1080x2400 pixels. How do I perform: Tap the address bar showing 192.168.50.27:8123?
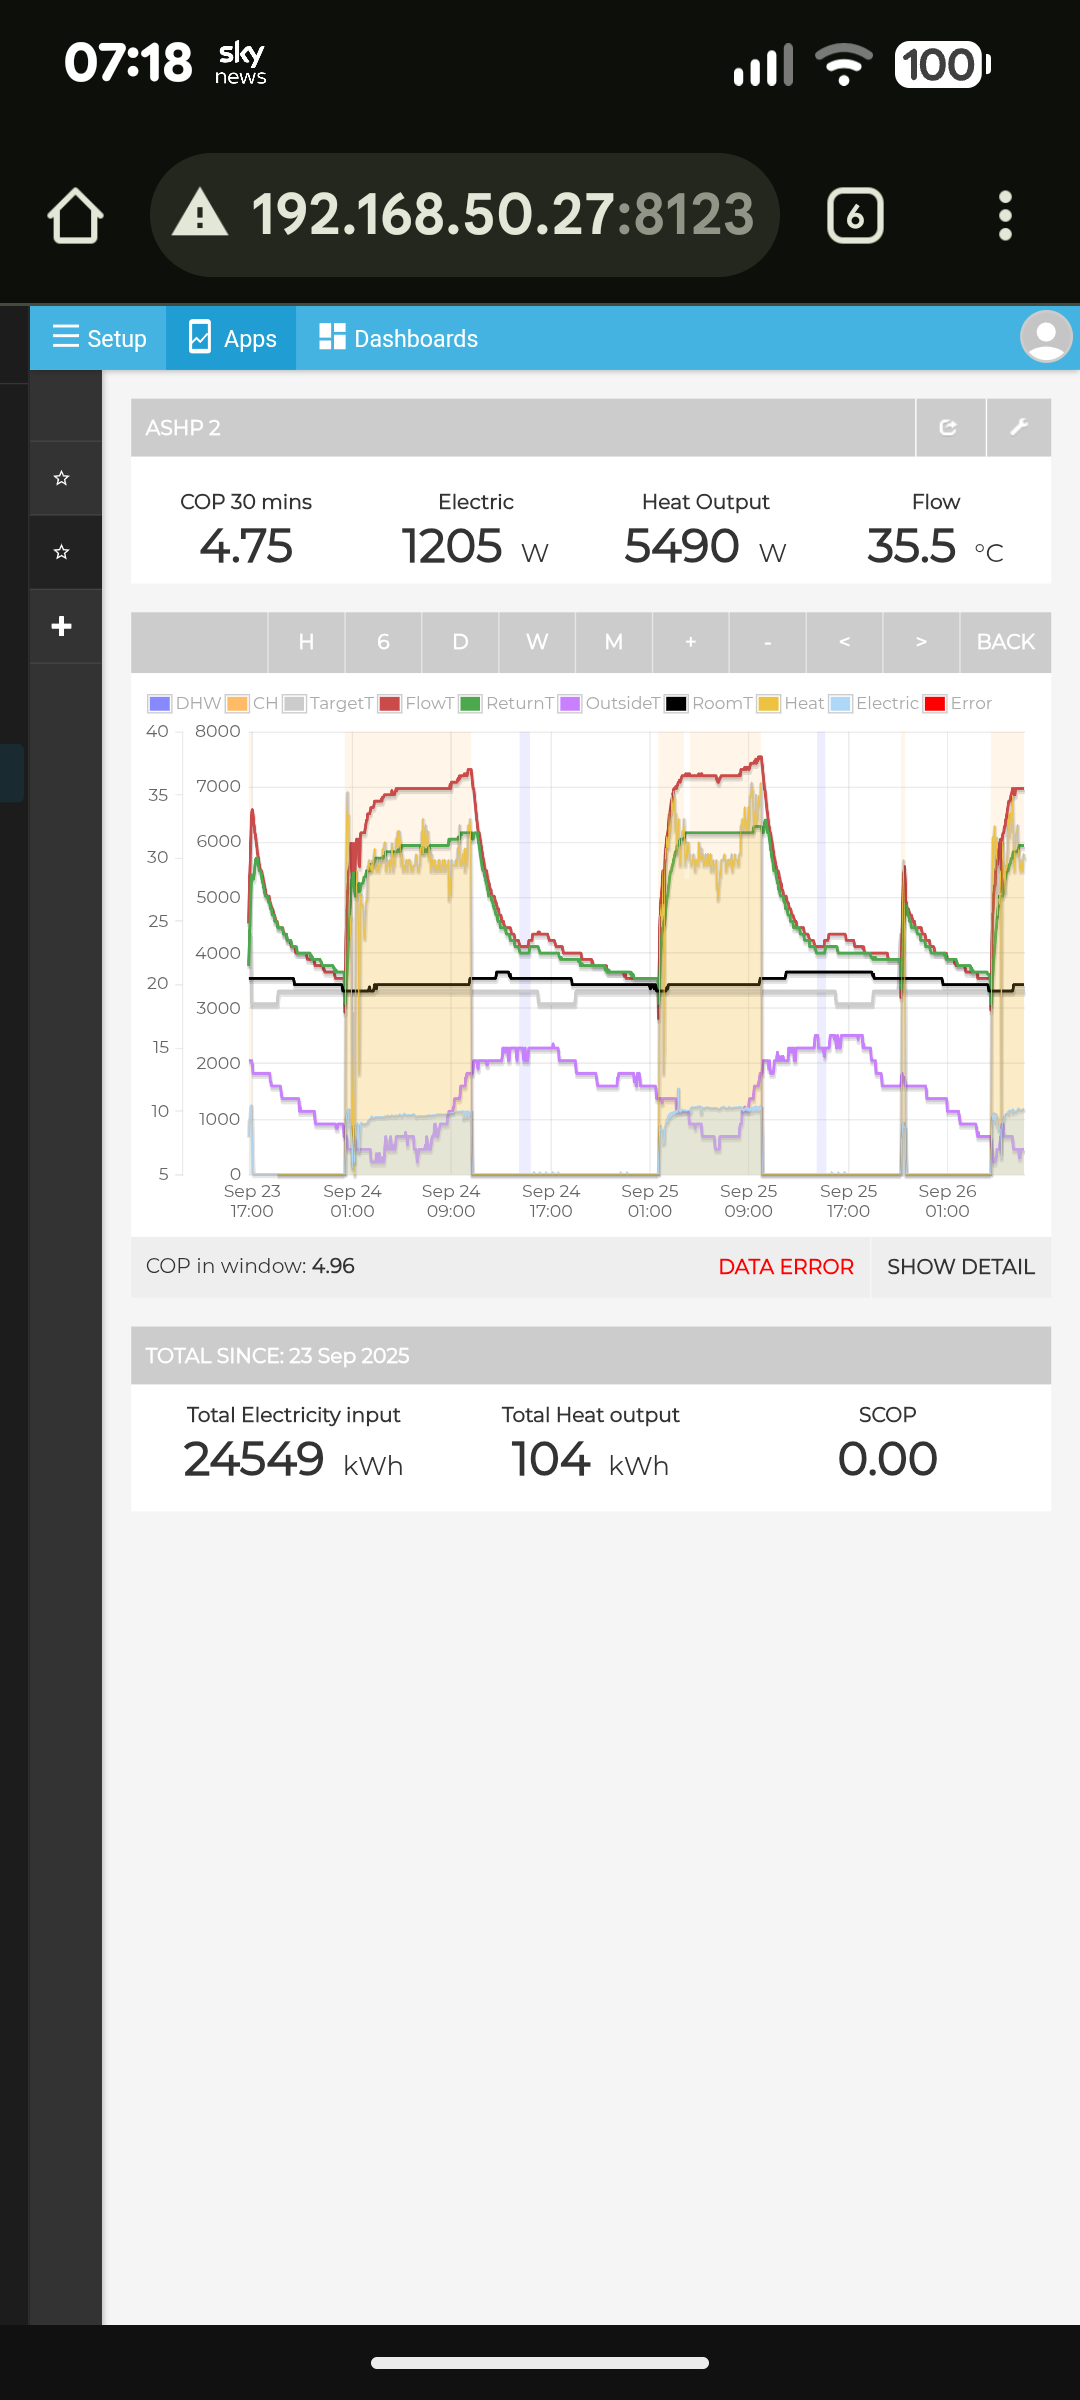(465, 216)
